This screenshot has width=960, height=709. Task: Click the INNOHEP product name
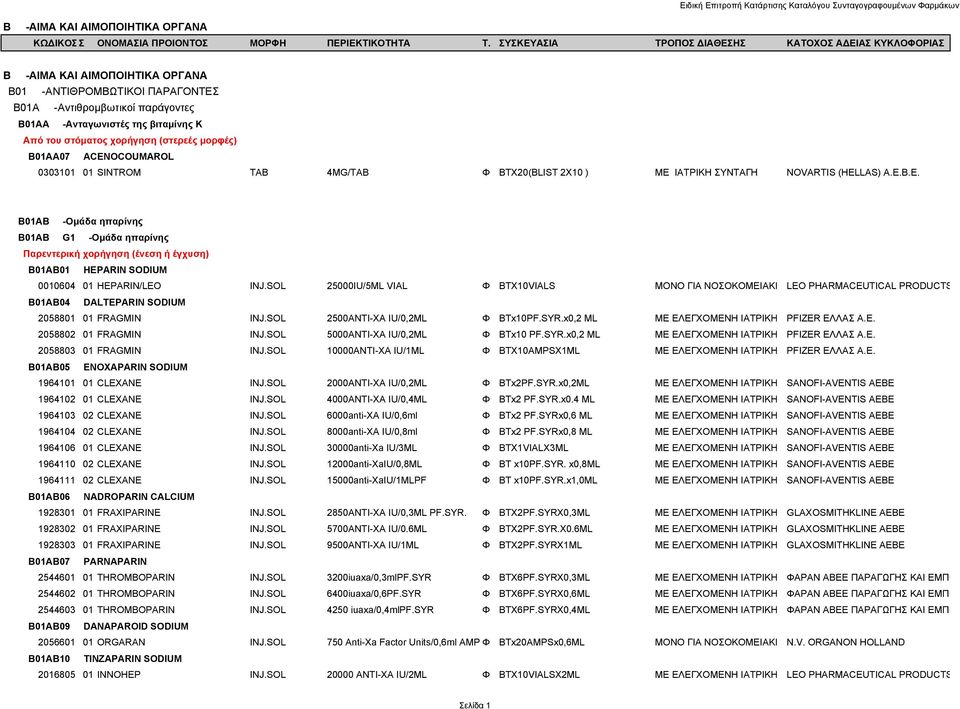119,675
